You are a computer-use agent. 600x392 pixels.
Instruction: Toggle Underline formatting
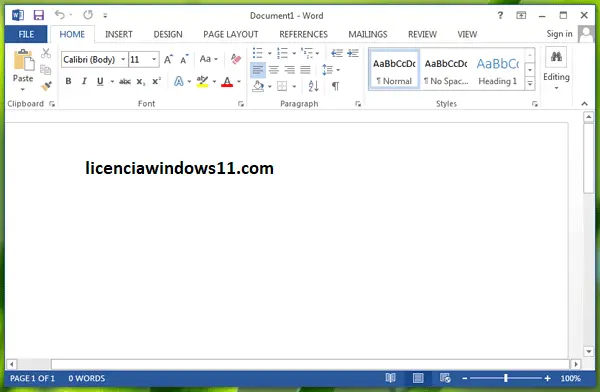[100, 81]
